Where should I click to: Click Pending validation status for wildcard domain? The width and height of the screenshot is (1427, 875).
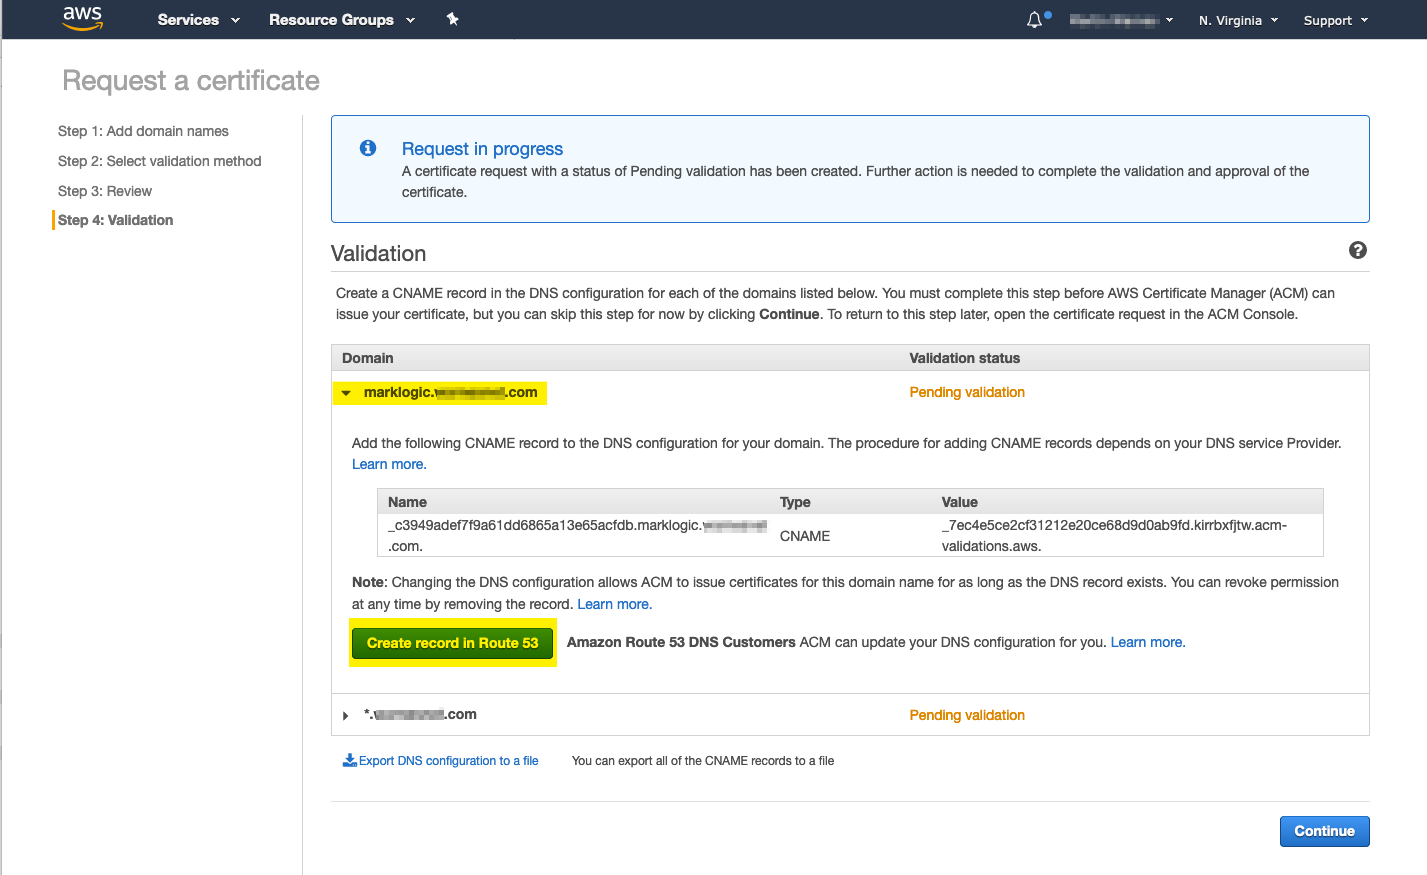967,715
